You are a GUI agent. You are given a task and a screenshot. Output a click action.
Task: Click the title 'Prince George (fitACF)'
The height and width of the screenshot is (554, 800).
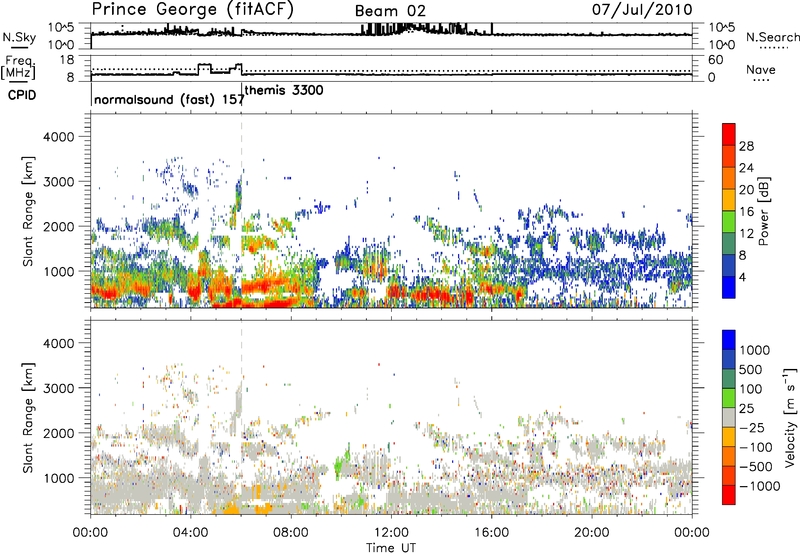(x=193, y=10)
